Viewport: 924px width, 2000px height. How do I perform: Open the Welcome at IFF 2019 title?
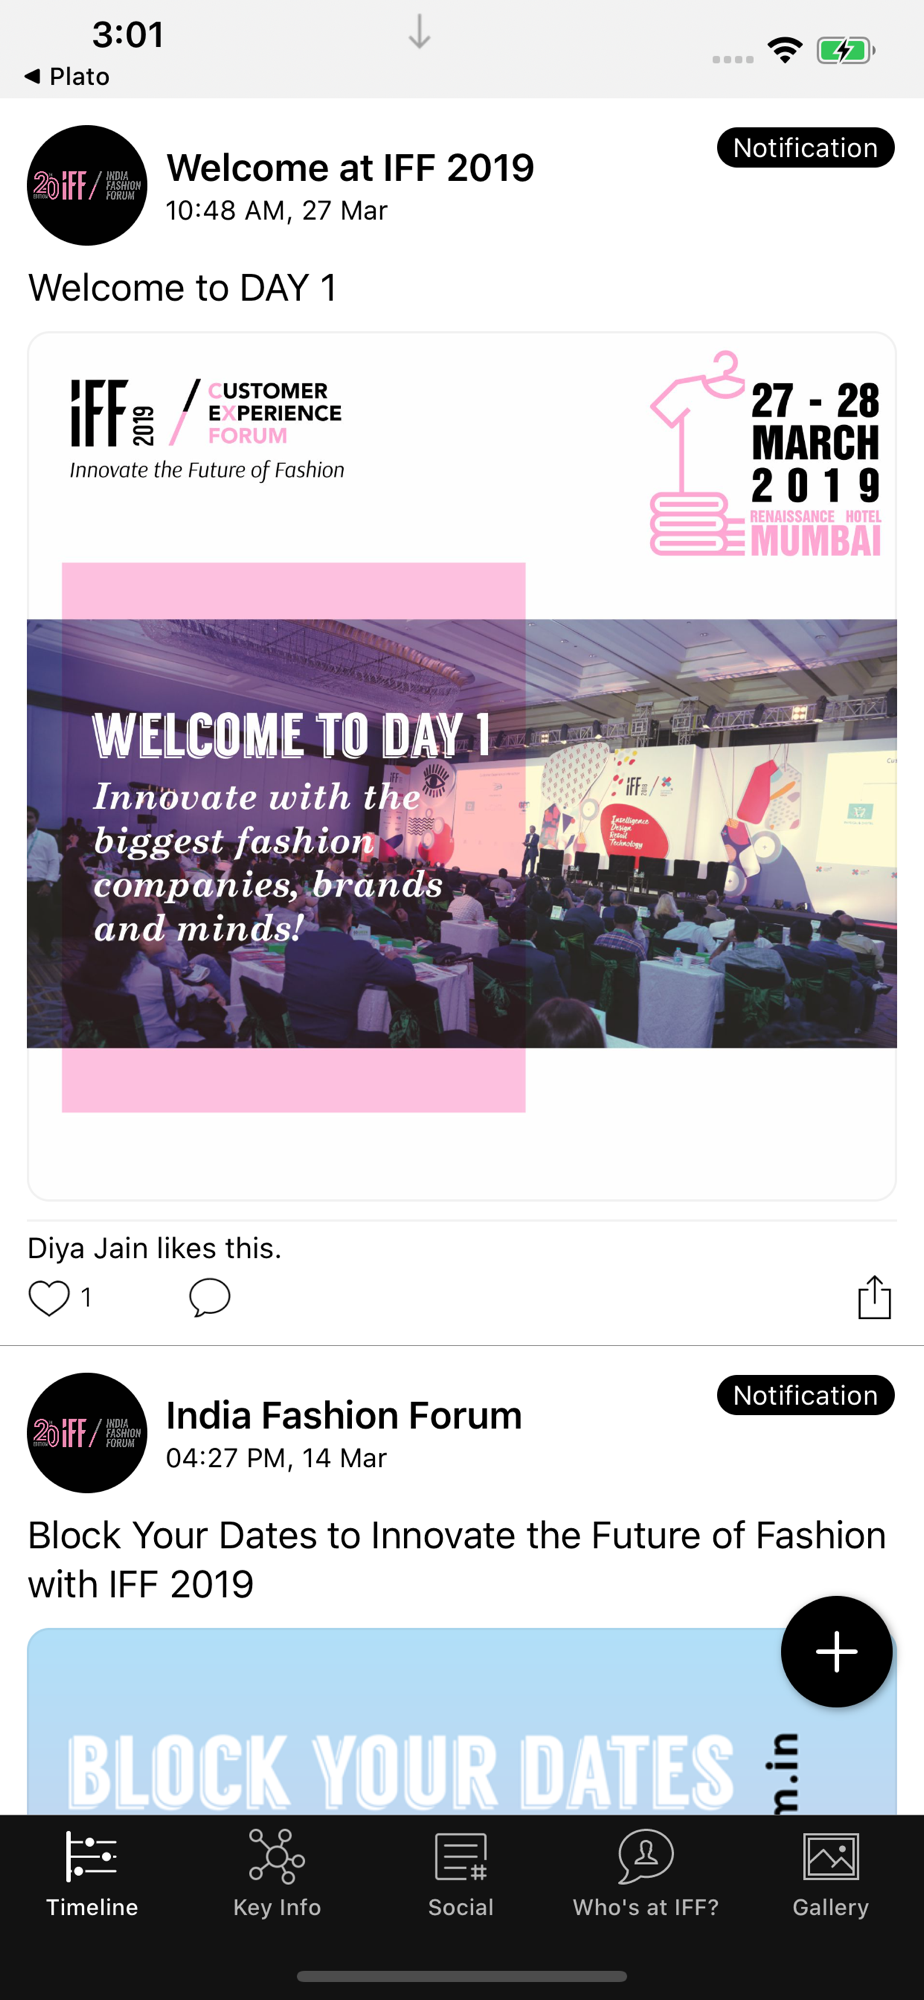click(x=350, y=168)
